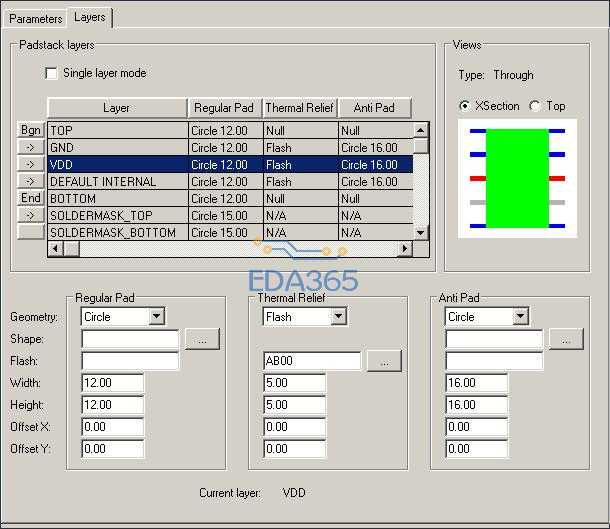Click the Thermal Relief Height field 5.00
This screenshot has height=529, width=610.
pos(294,405)
